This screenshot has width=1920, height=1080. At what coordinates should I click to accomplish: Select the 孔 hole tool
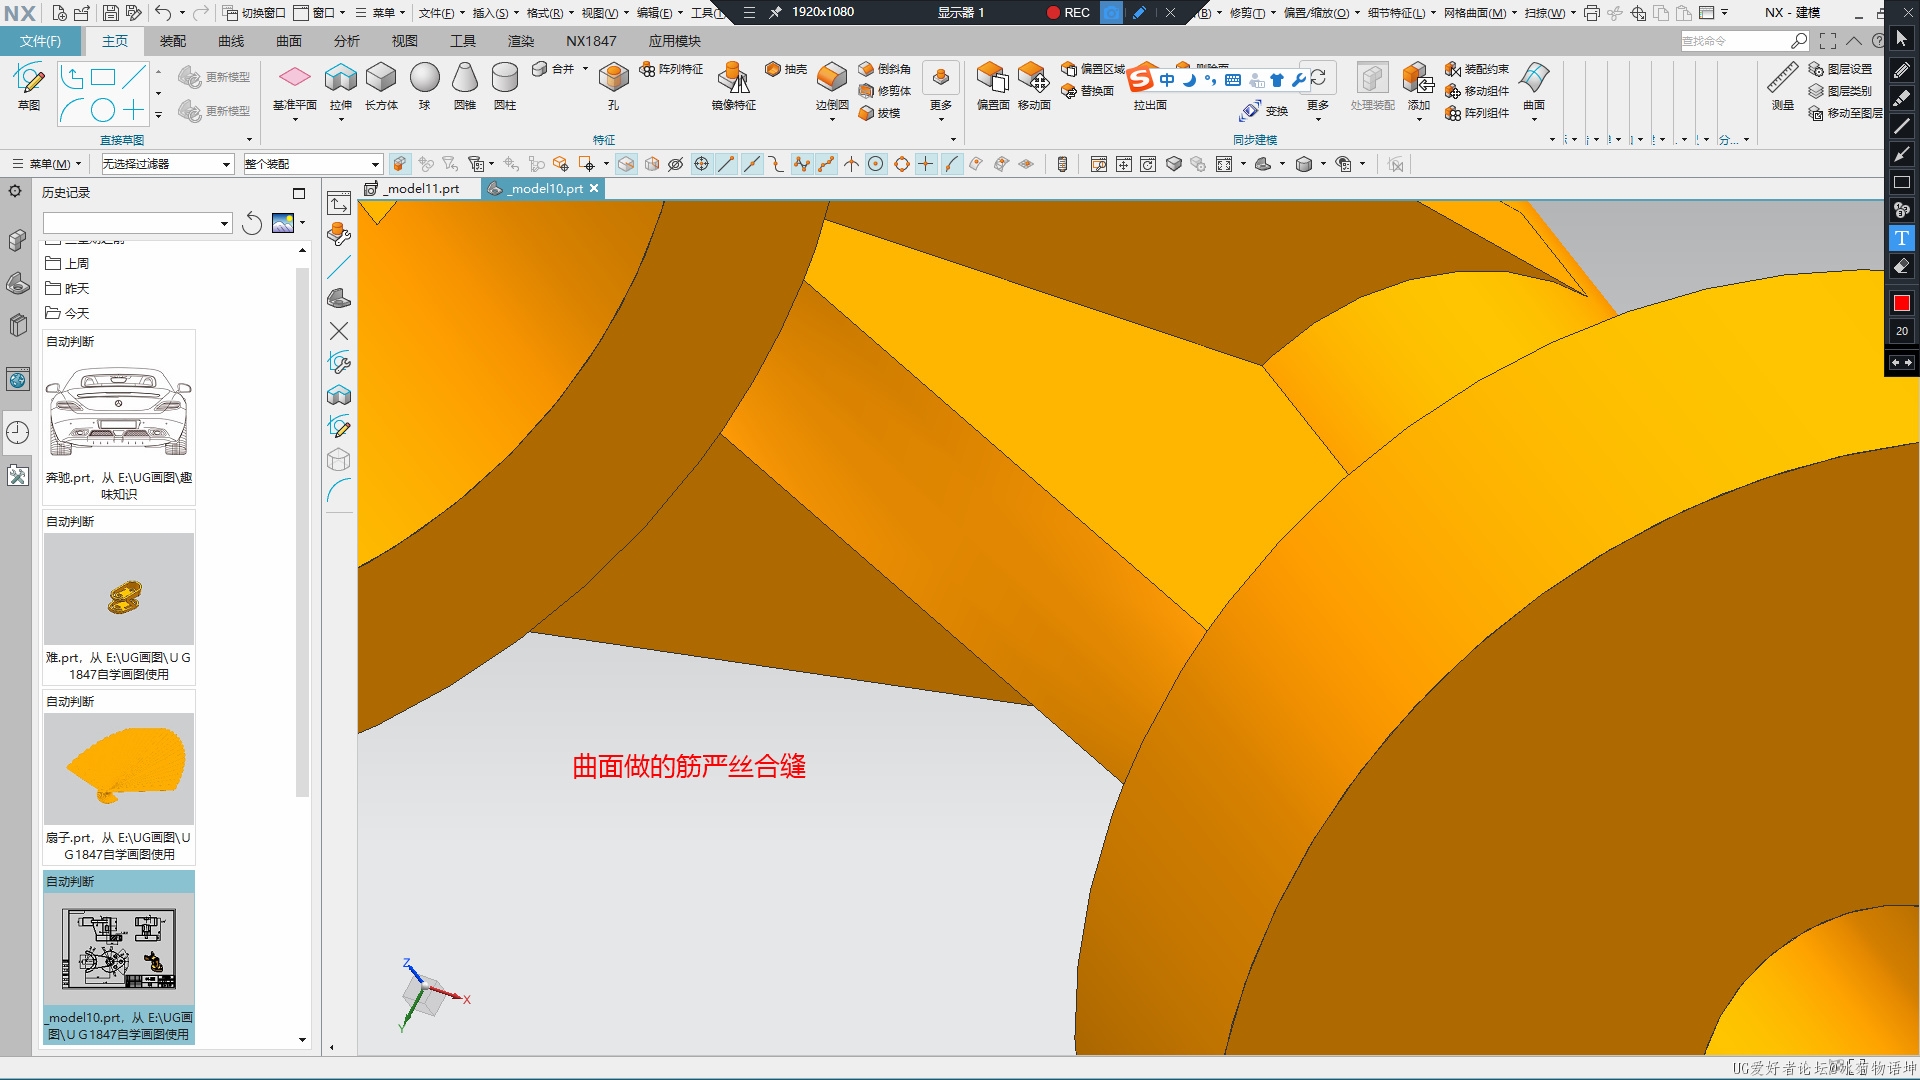[x=613, y=86]
